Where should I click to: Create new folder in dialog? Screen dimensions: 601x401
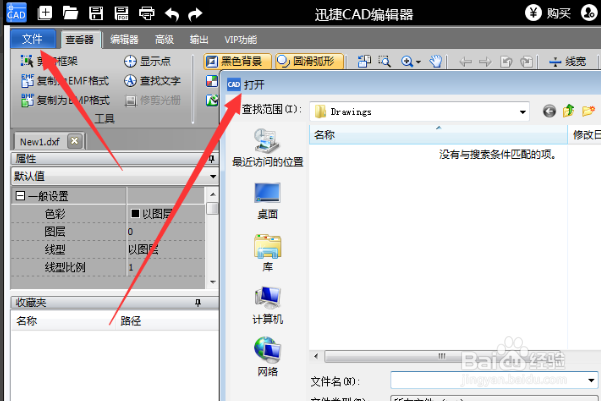tap(588, 111)
